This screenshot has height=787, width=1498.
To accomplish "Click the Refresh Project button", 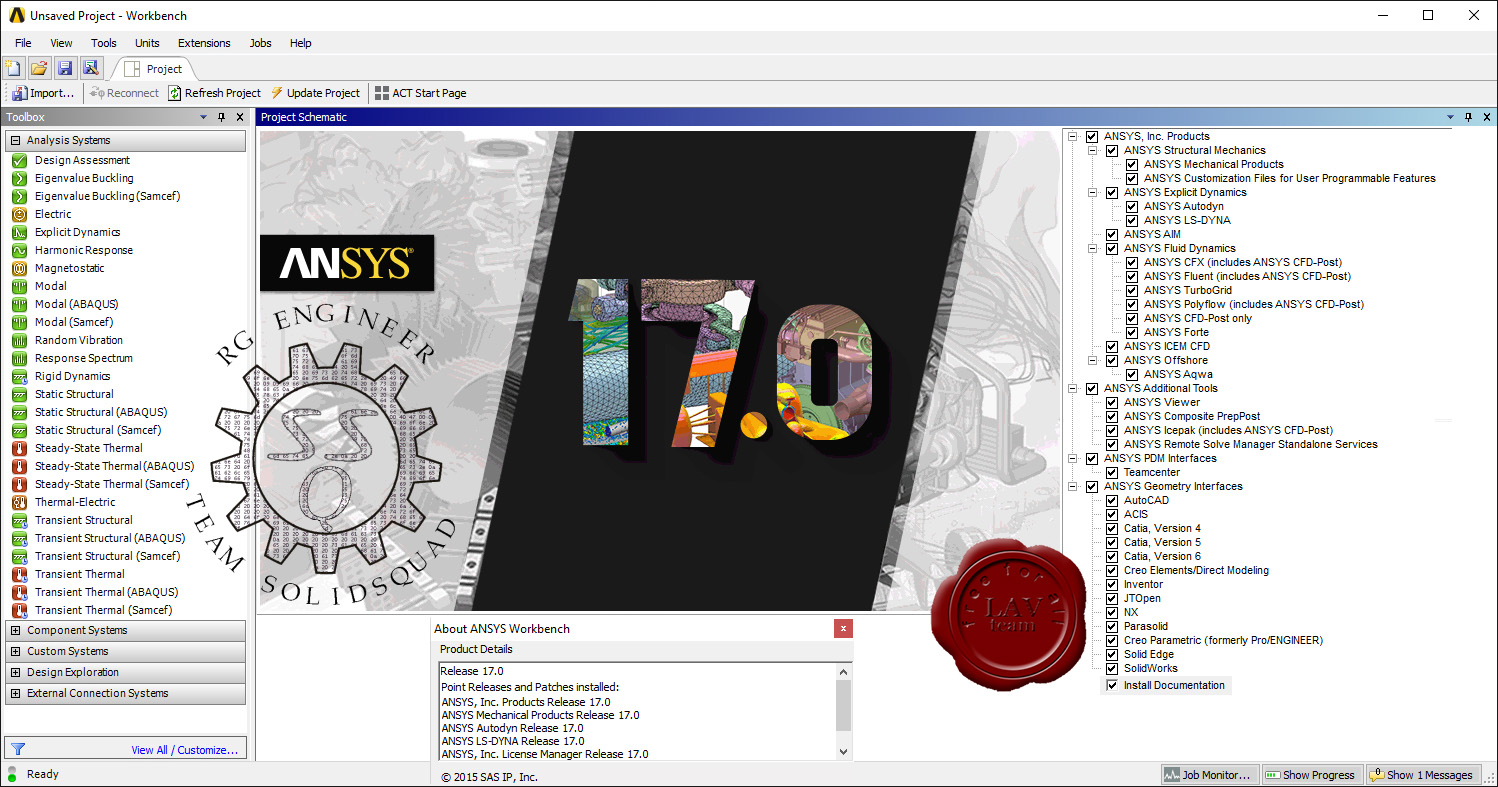I will pos(214,93).
